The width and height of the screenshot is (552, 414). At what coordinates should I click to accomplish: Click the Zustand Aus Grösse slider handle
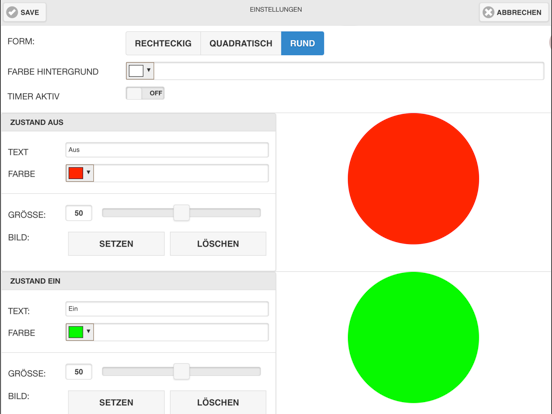[x=181, y=213]
